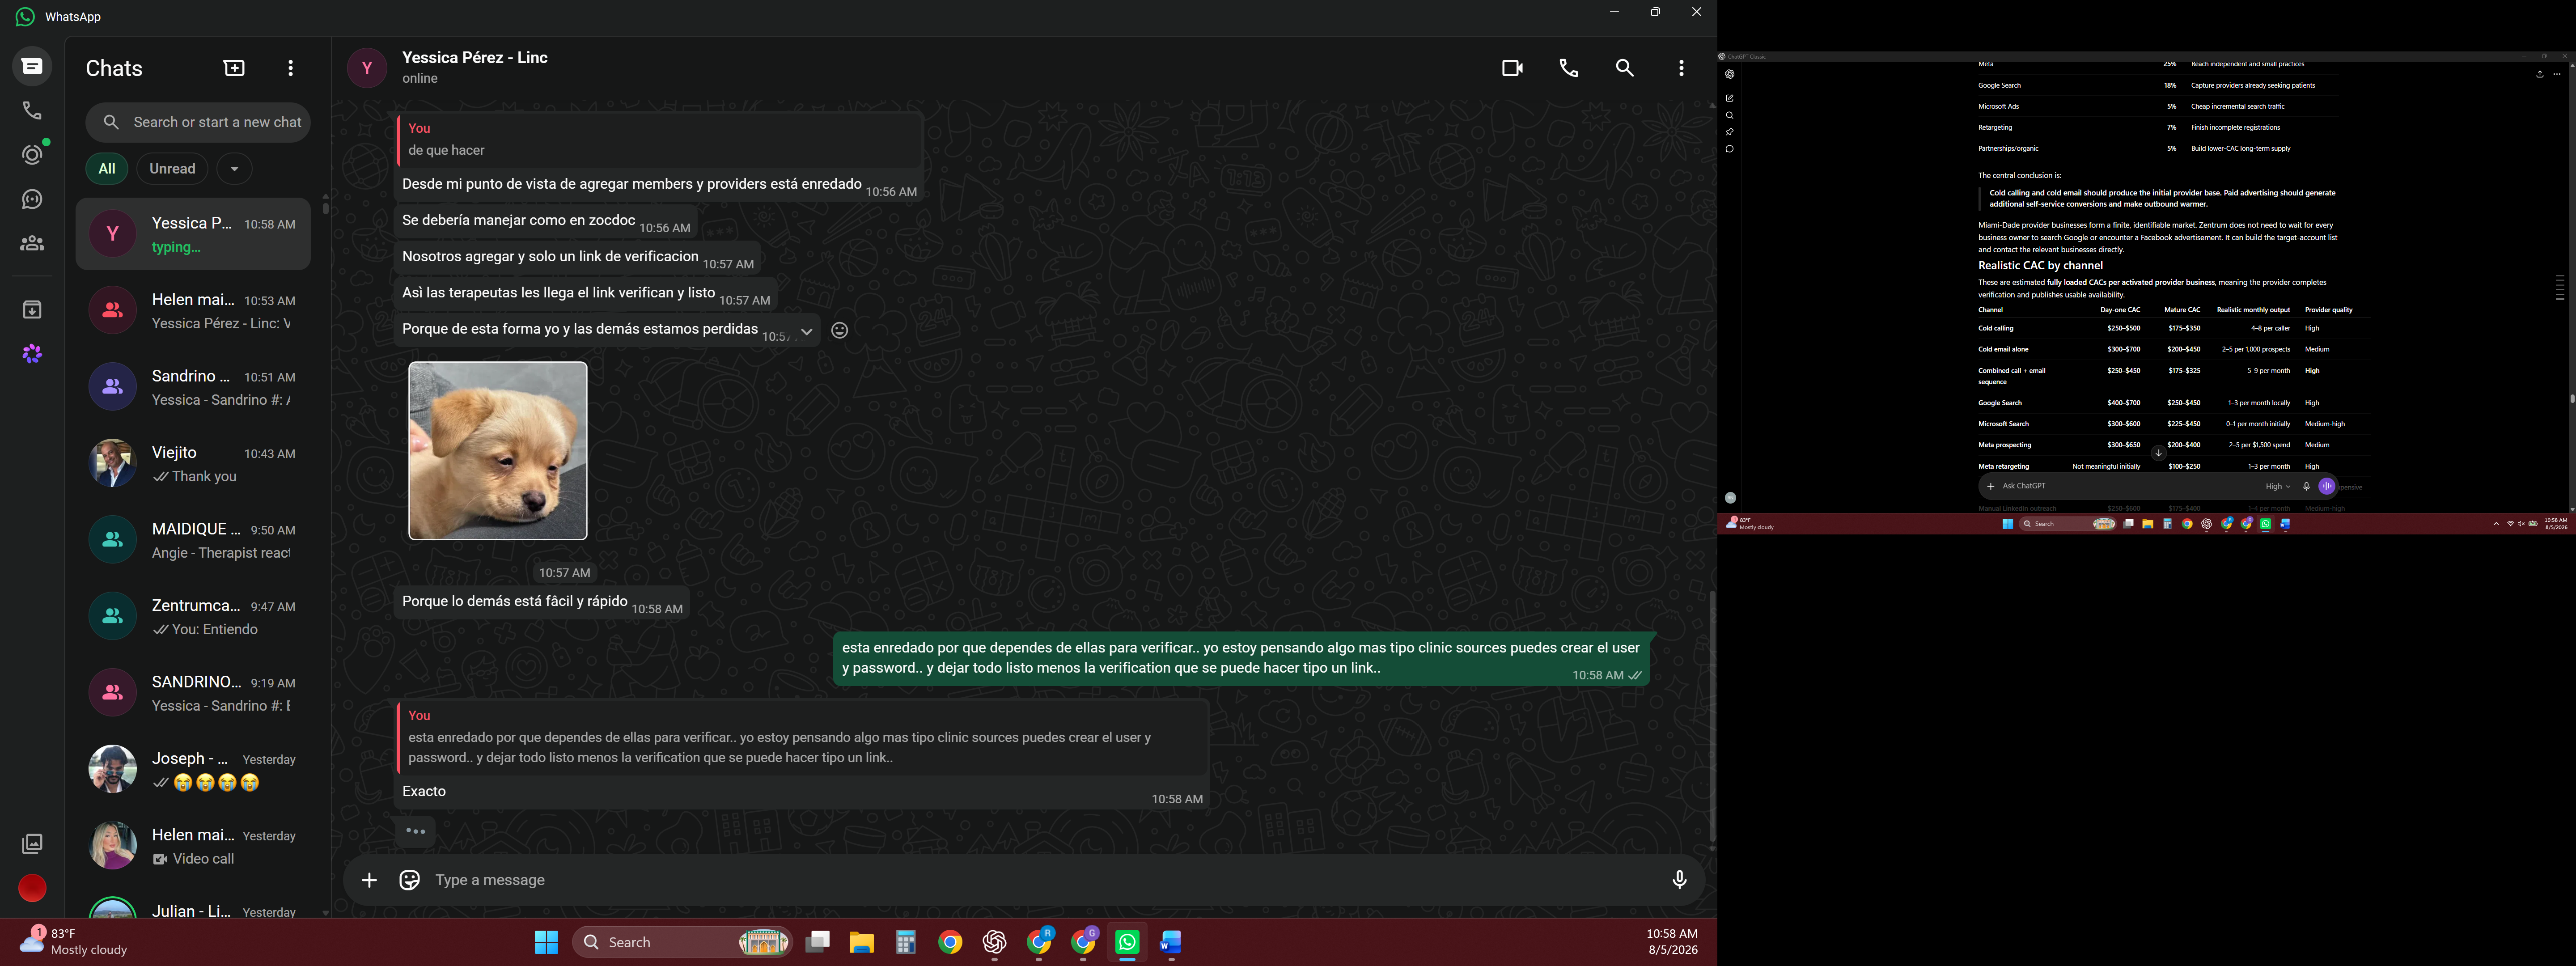Viewport: 2576px width, 966px height.
Task: Open the 10:58 AM clock on large taskbar
Action: coord(1672,941)
